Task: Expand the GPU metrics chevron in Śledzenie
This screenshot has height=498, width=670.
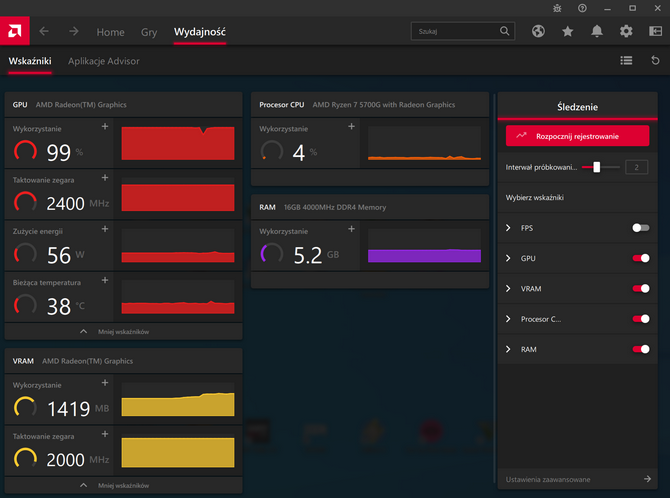Action: (x=508, y=258)
